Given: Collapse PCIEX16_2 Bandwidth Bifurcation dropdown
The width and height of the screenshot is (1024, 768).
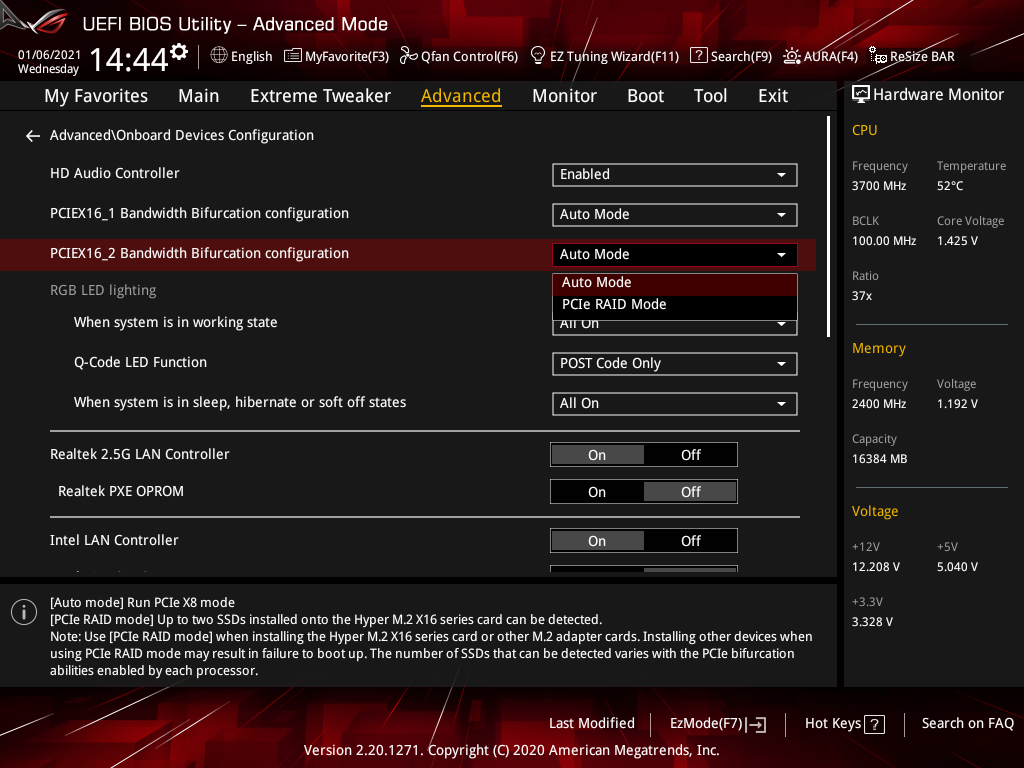Looking at the screenshot, I should tap(675, 255).
